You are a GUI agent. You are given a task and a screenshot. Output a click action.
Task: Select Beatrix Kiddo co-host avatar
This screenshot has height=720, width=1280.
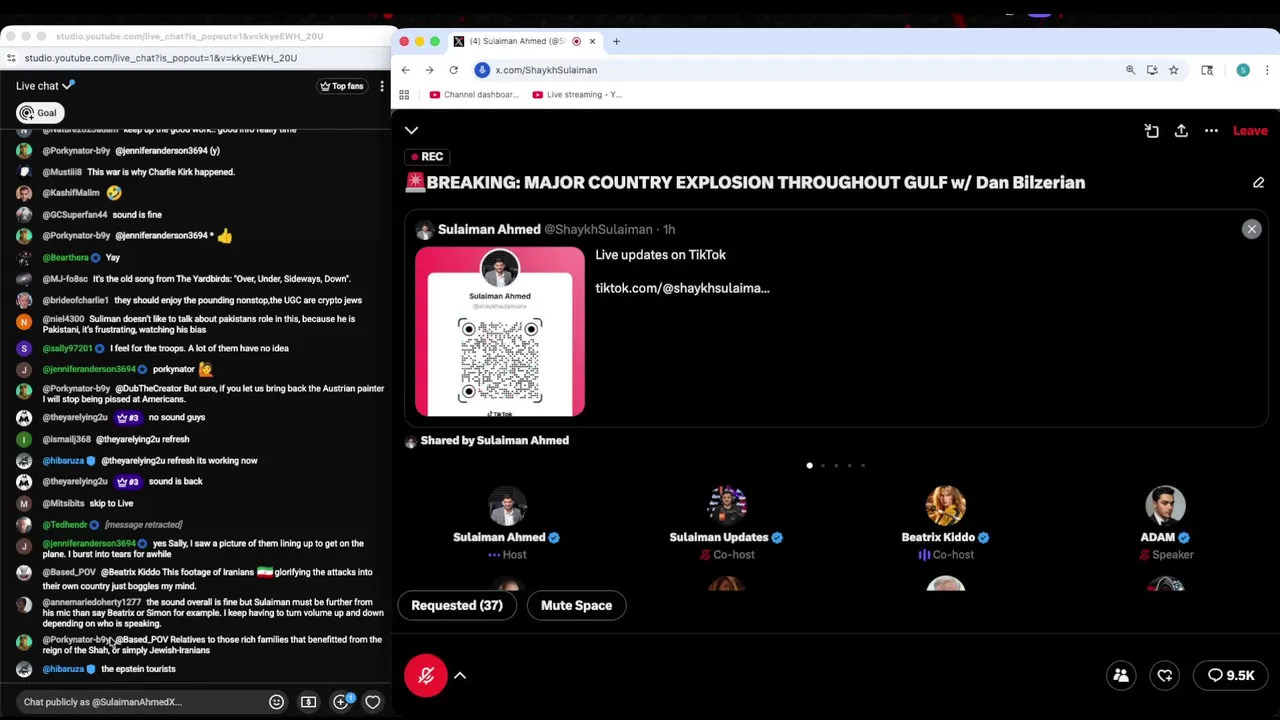click(945, 505)
